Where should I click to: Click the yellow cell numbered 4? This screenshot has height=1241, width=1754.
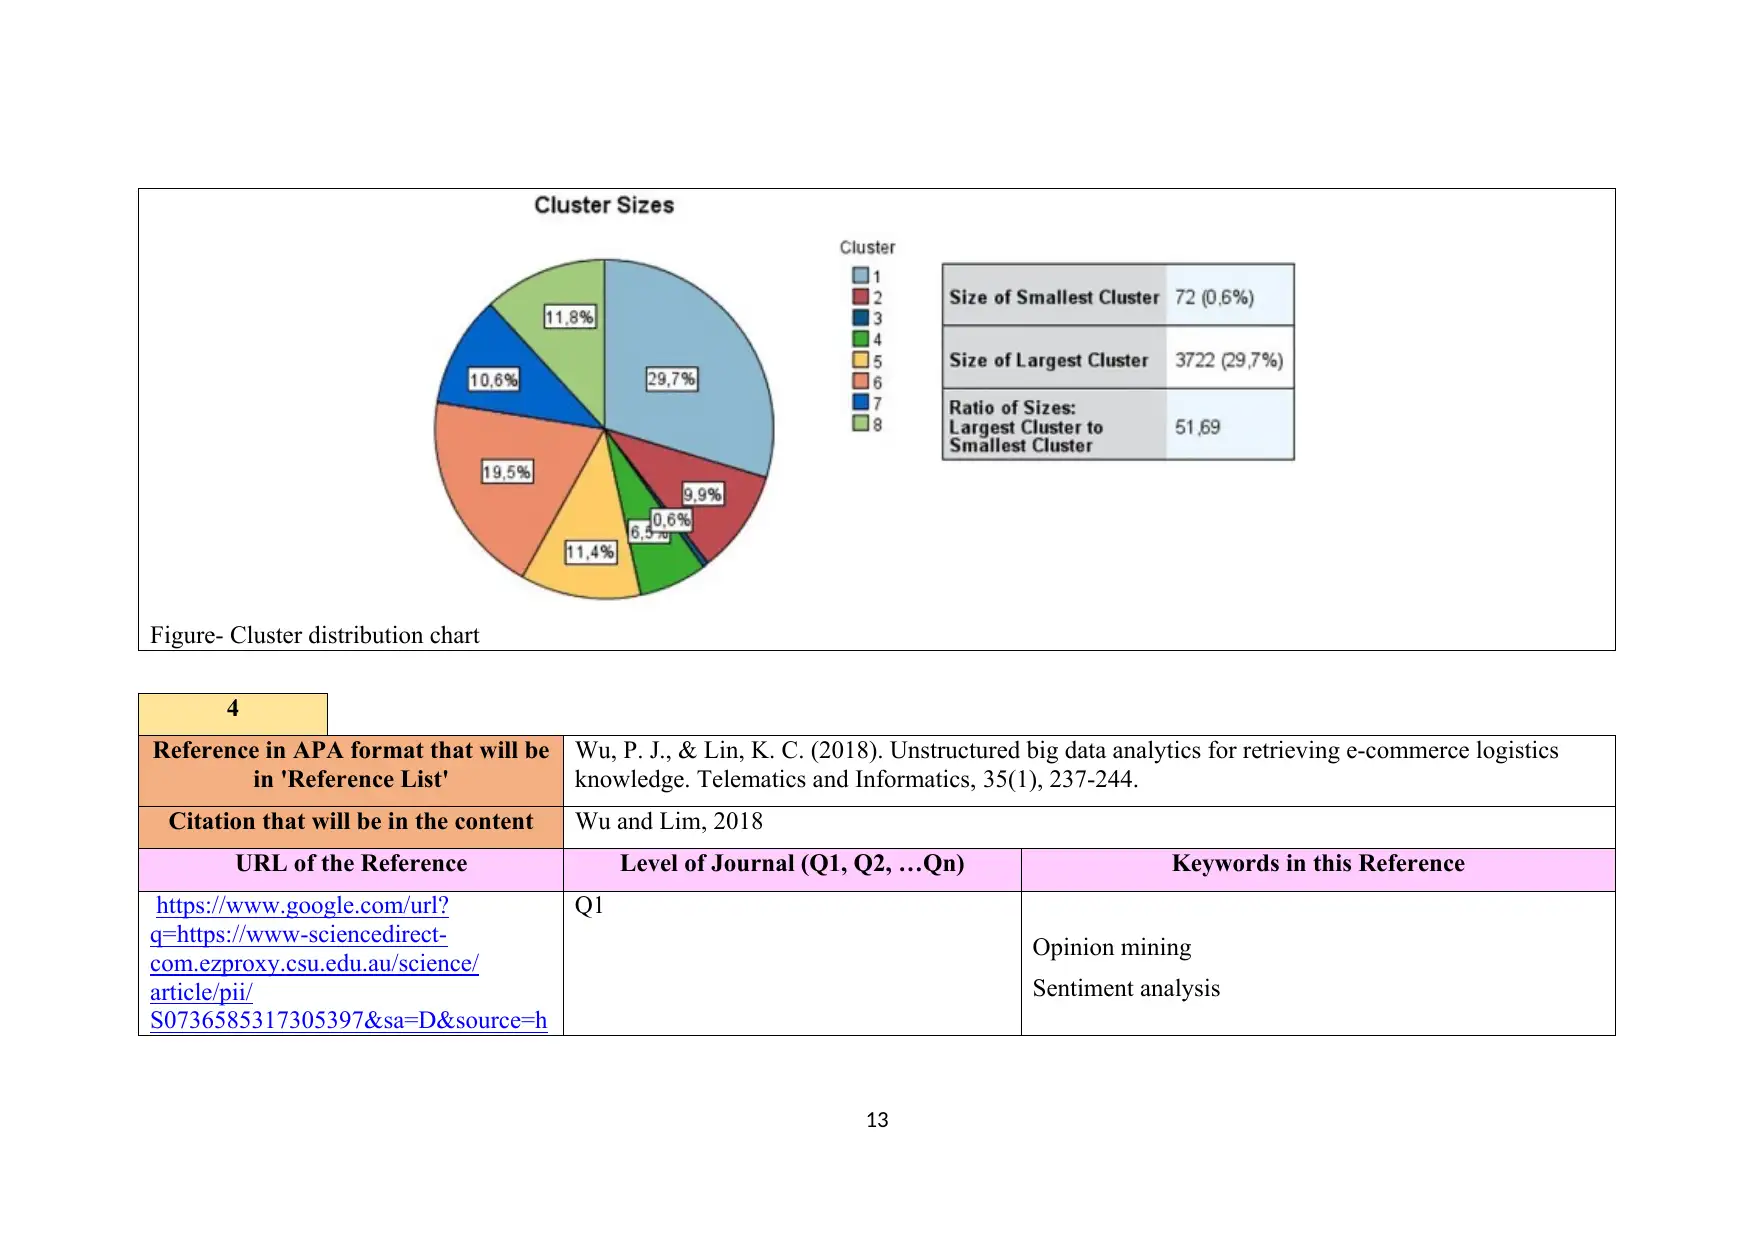[x=233, y=714]
